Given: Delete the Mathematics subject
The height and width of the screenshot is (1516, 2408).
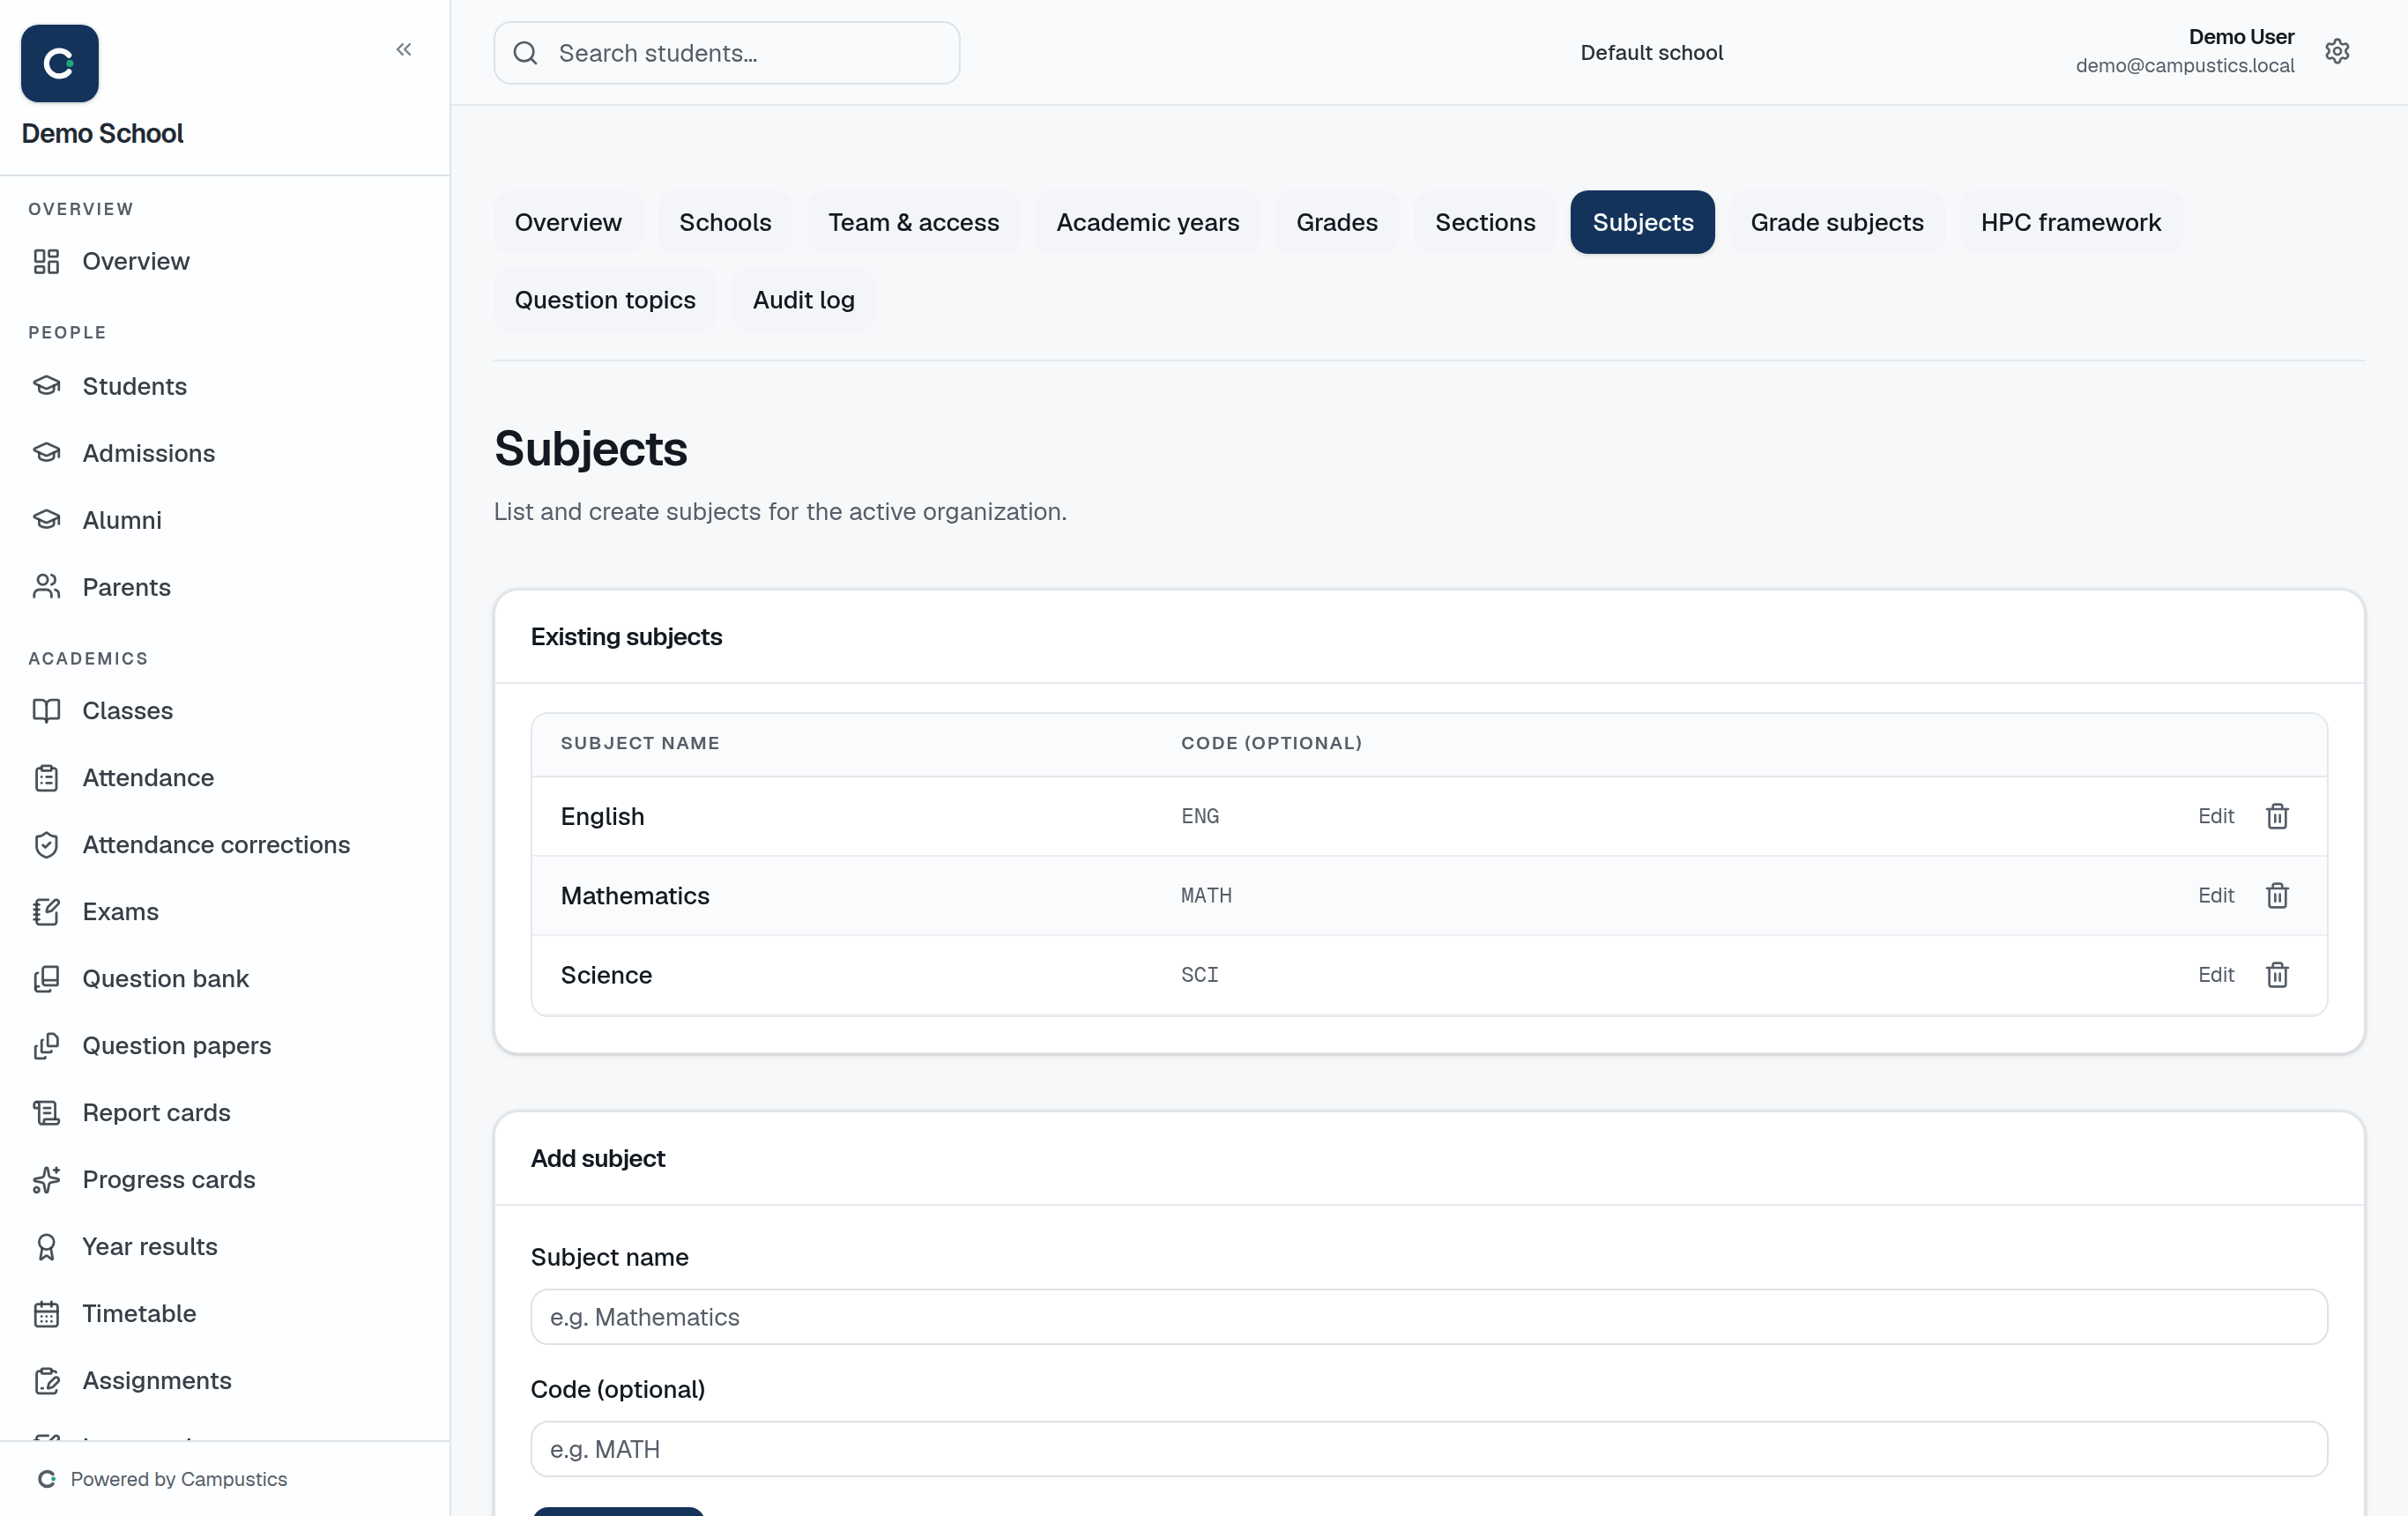Looking at the screenshot, I should (x=2277, y=896).
